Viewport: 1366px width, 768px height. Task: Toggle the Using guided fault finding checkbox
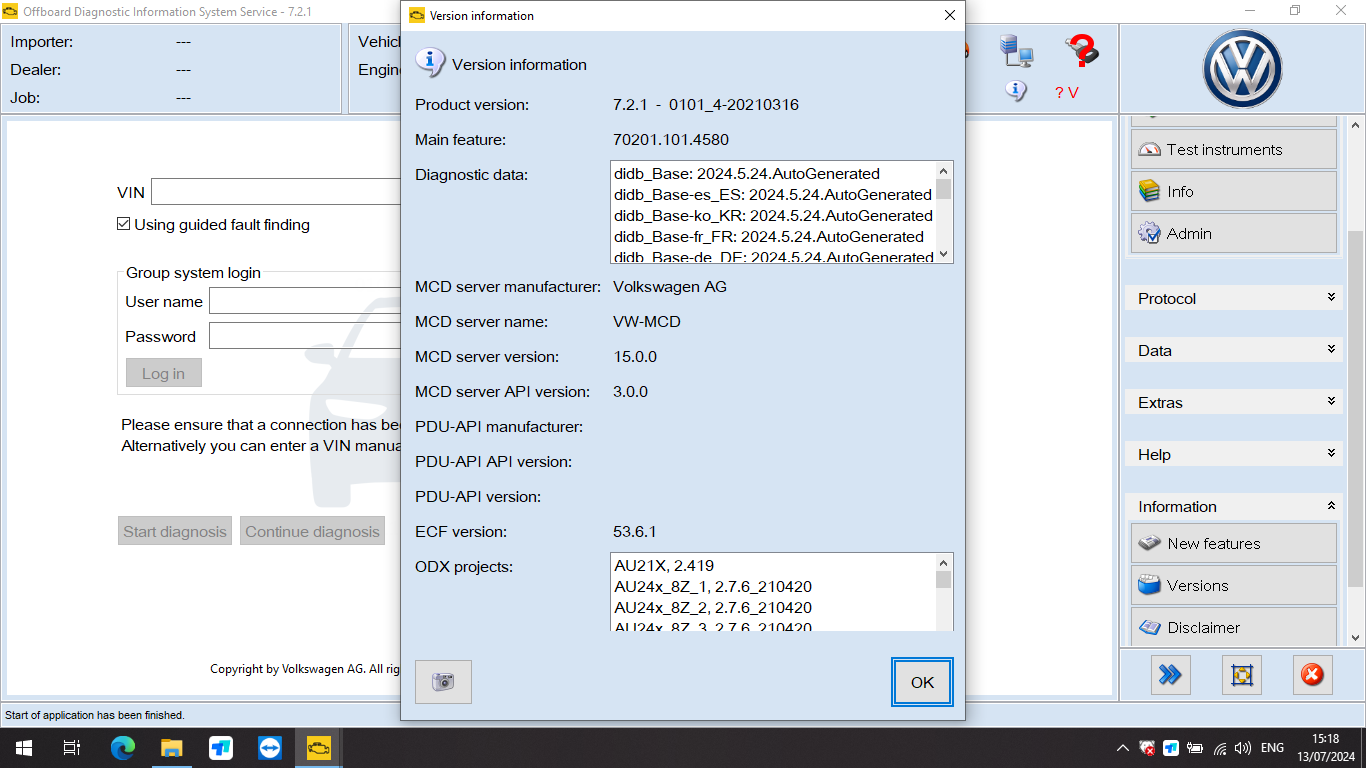[x=124, y=225]
